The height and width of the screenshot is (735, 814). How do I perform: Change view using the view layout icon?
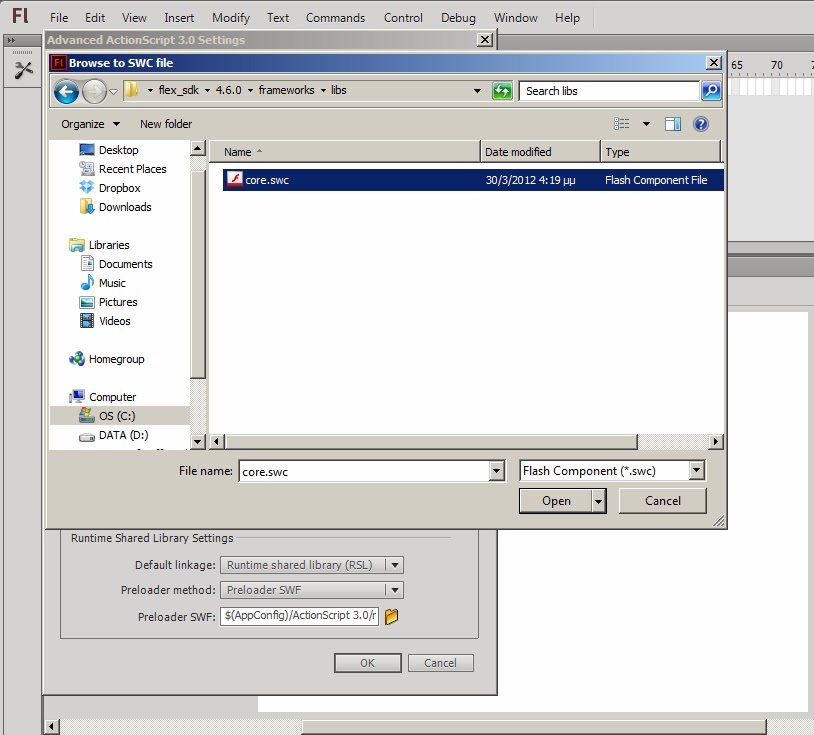click(621, 124)
